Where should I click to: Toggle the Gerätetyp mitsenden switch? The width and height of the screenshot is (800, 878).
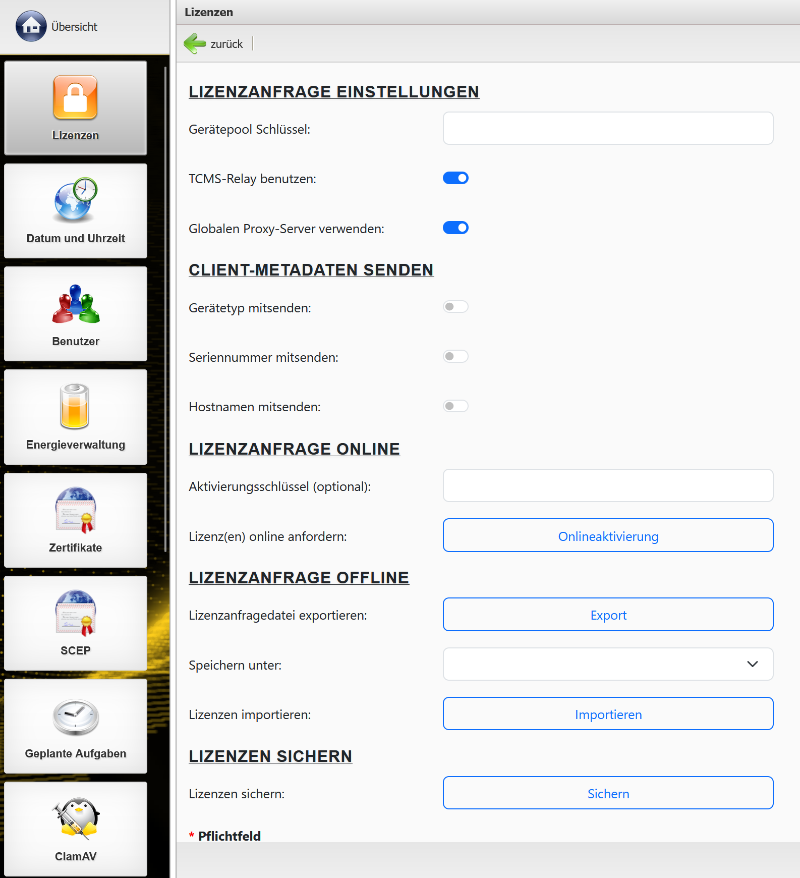pyautogui.click(x=456, y=307)
